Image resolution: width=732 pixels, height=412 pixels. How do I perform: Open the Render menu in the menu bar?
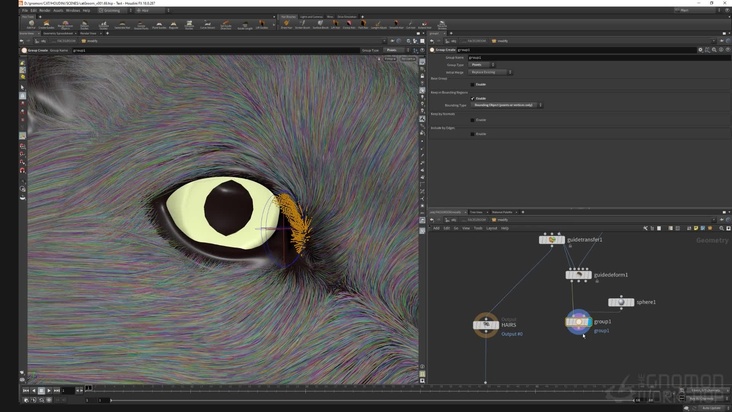click(45, 11)
